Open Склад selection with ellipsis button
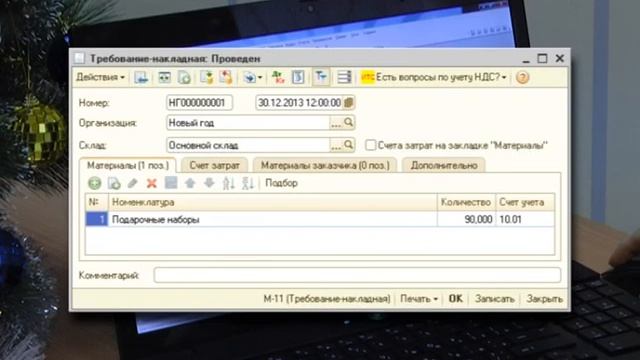Image resolution: width=640 pixels, height=360 pixels. pyautogui.click(x=336, y=145)
